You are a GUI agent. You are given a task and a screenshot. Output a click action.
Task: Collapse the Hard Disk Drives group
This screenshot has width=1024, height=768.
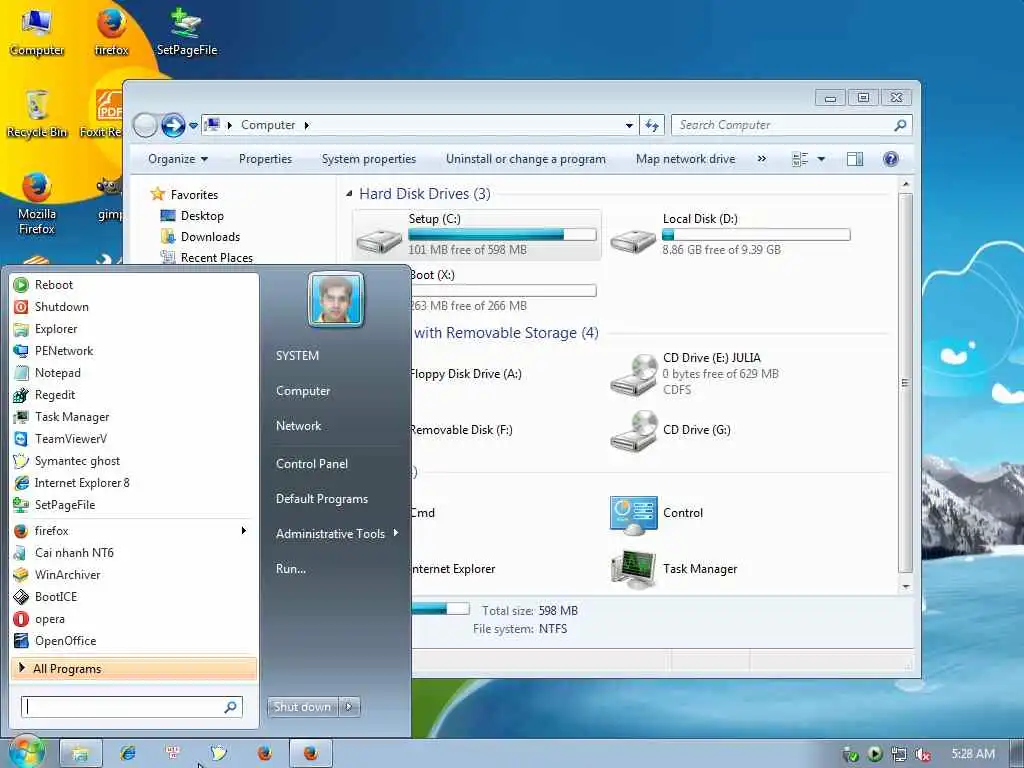349,194
